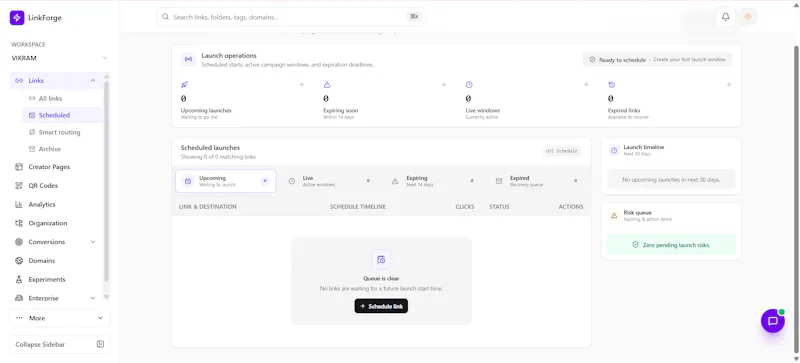Switch to the Upcoming tab
The height and width of the screenshot is (363, 800).
(226, 181)
